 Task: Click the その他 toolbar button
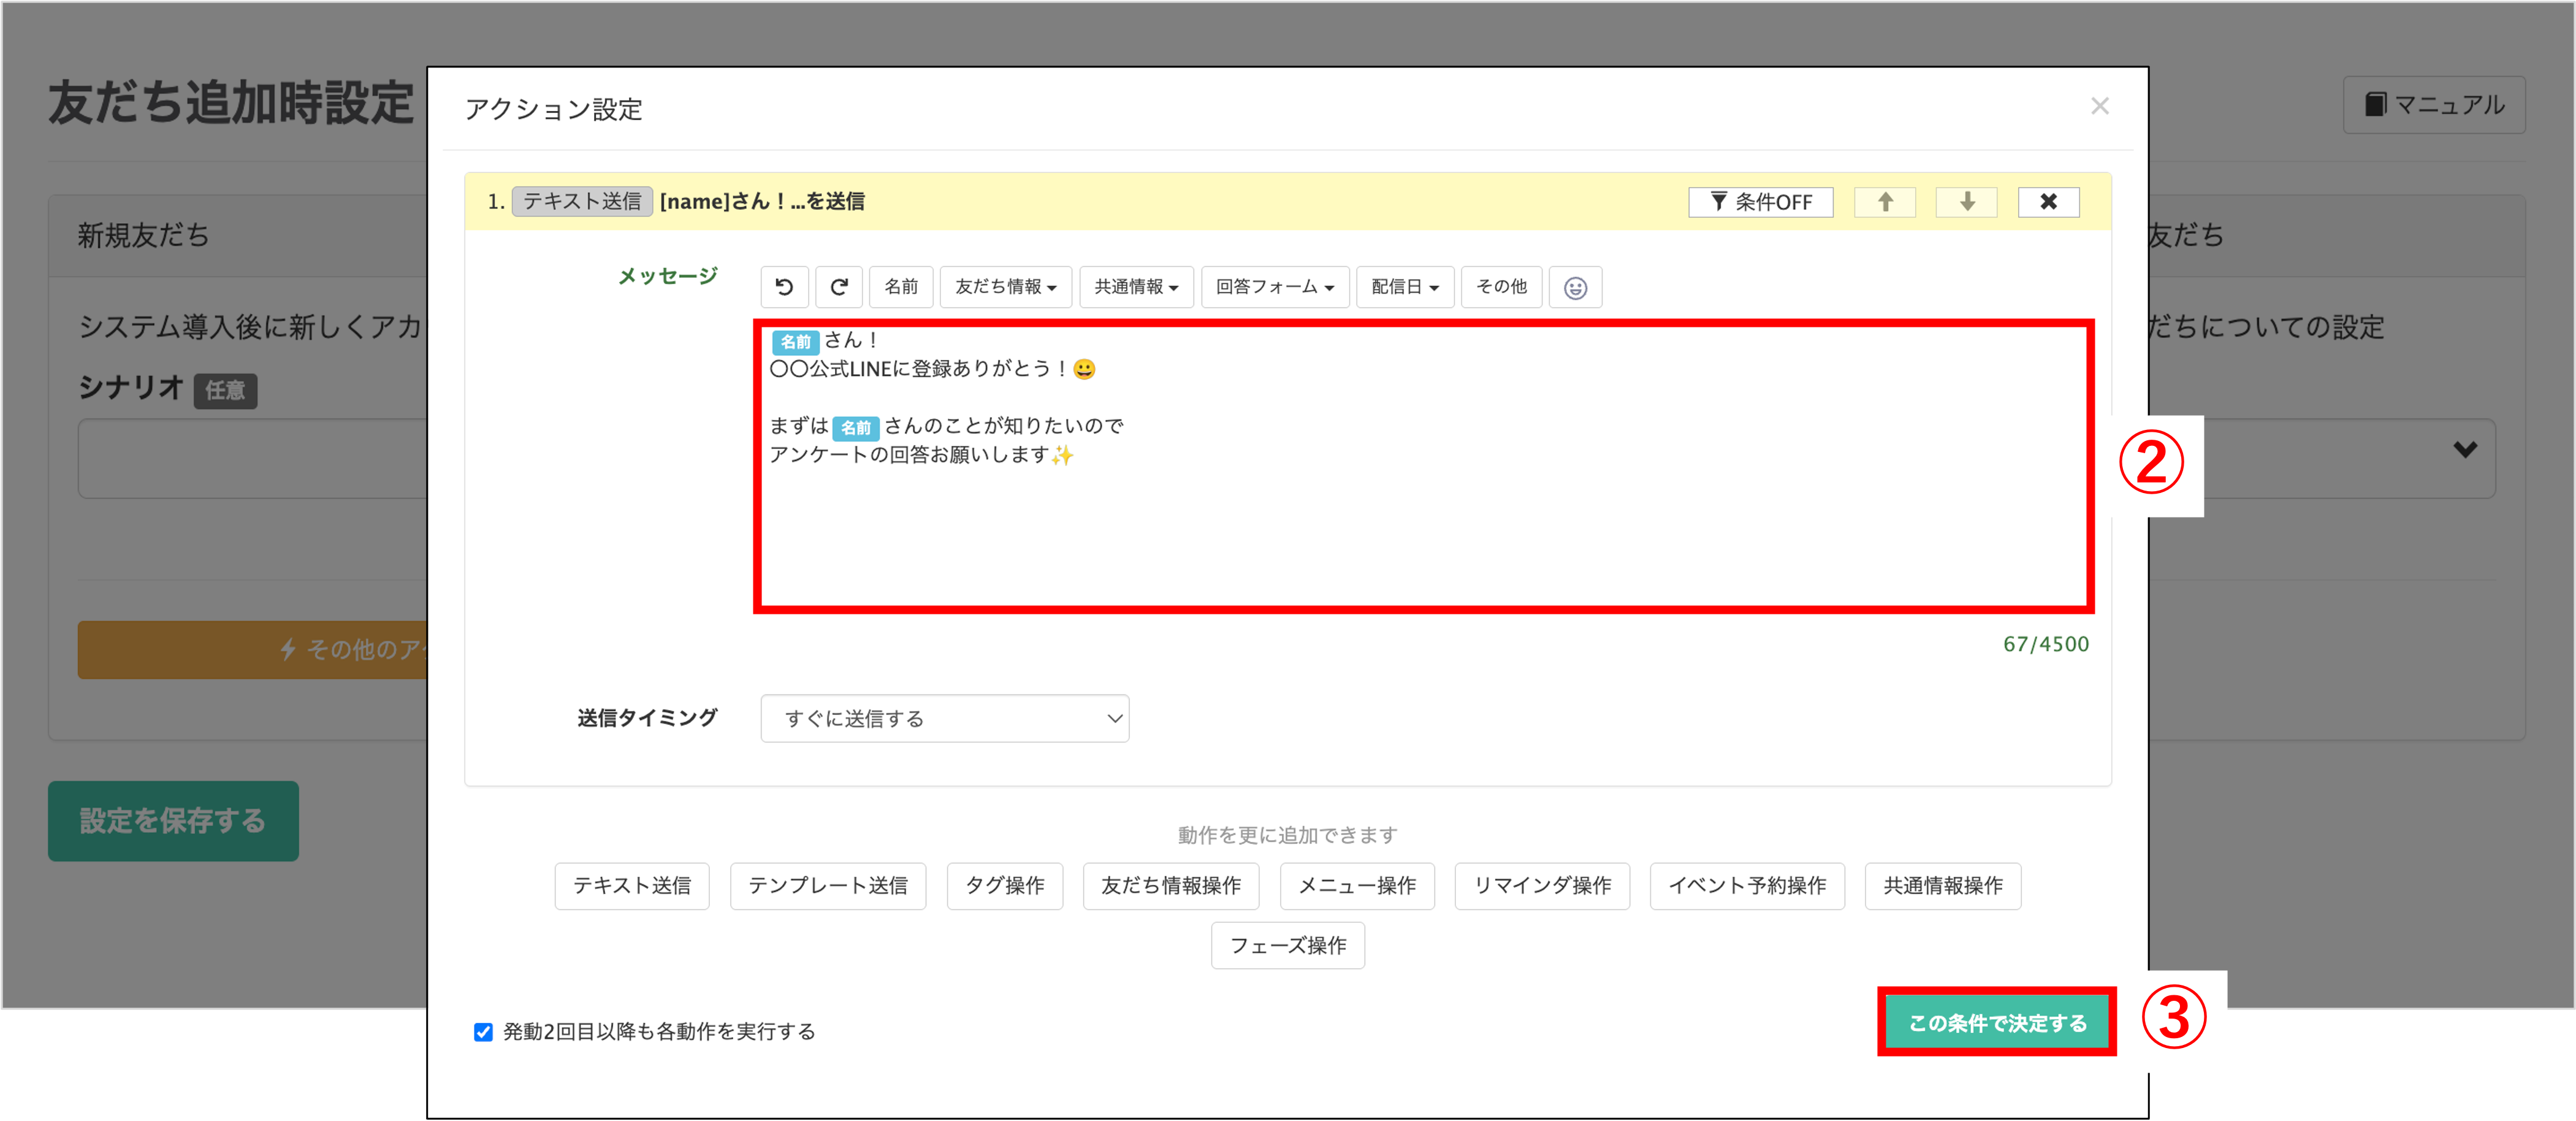coord(1501,287)
